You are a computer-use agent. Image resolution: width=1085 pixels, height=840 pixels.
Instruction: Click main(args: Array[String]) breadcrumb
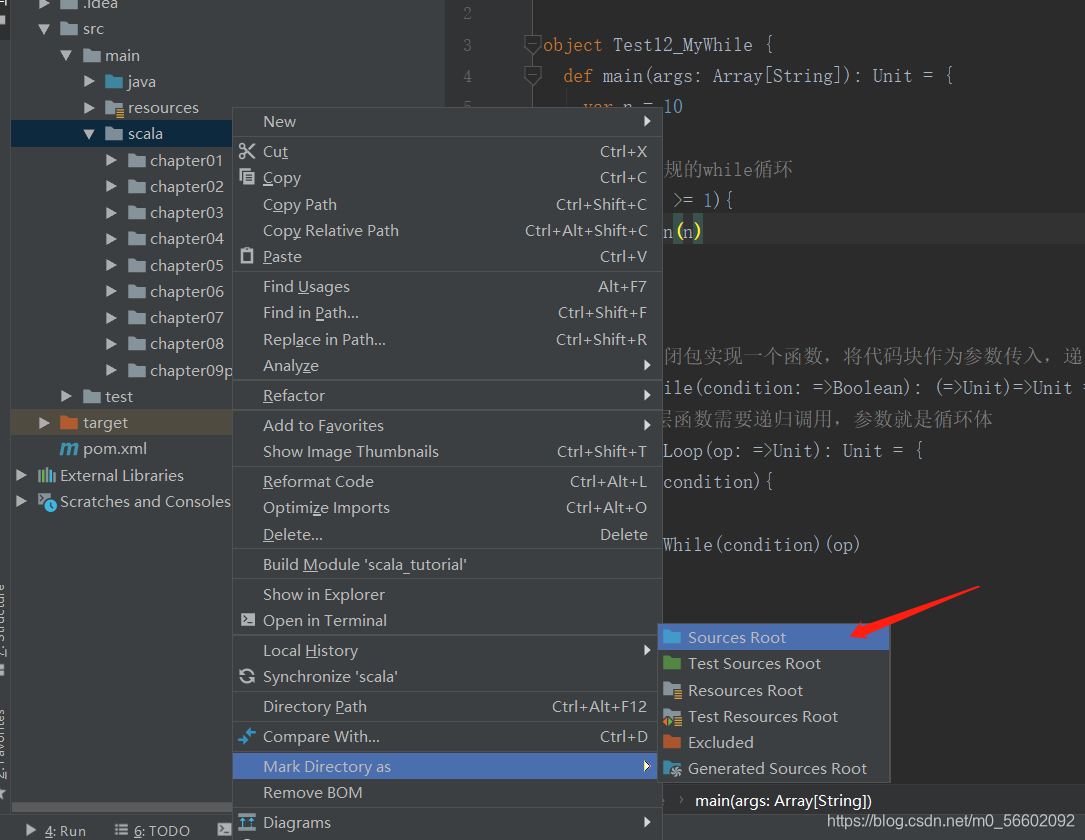click(783, 801)
